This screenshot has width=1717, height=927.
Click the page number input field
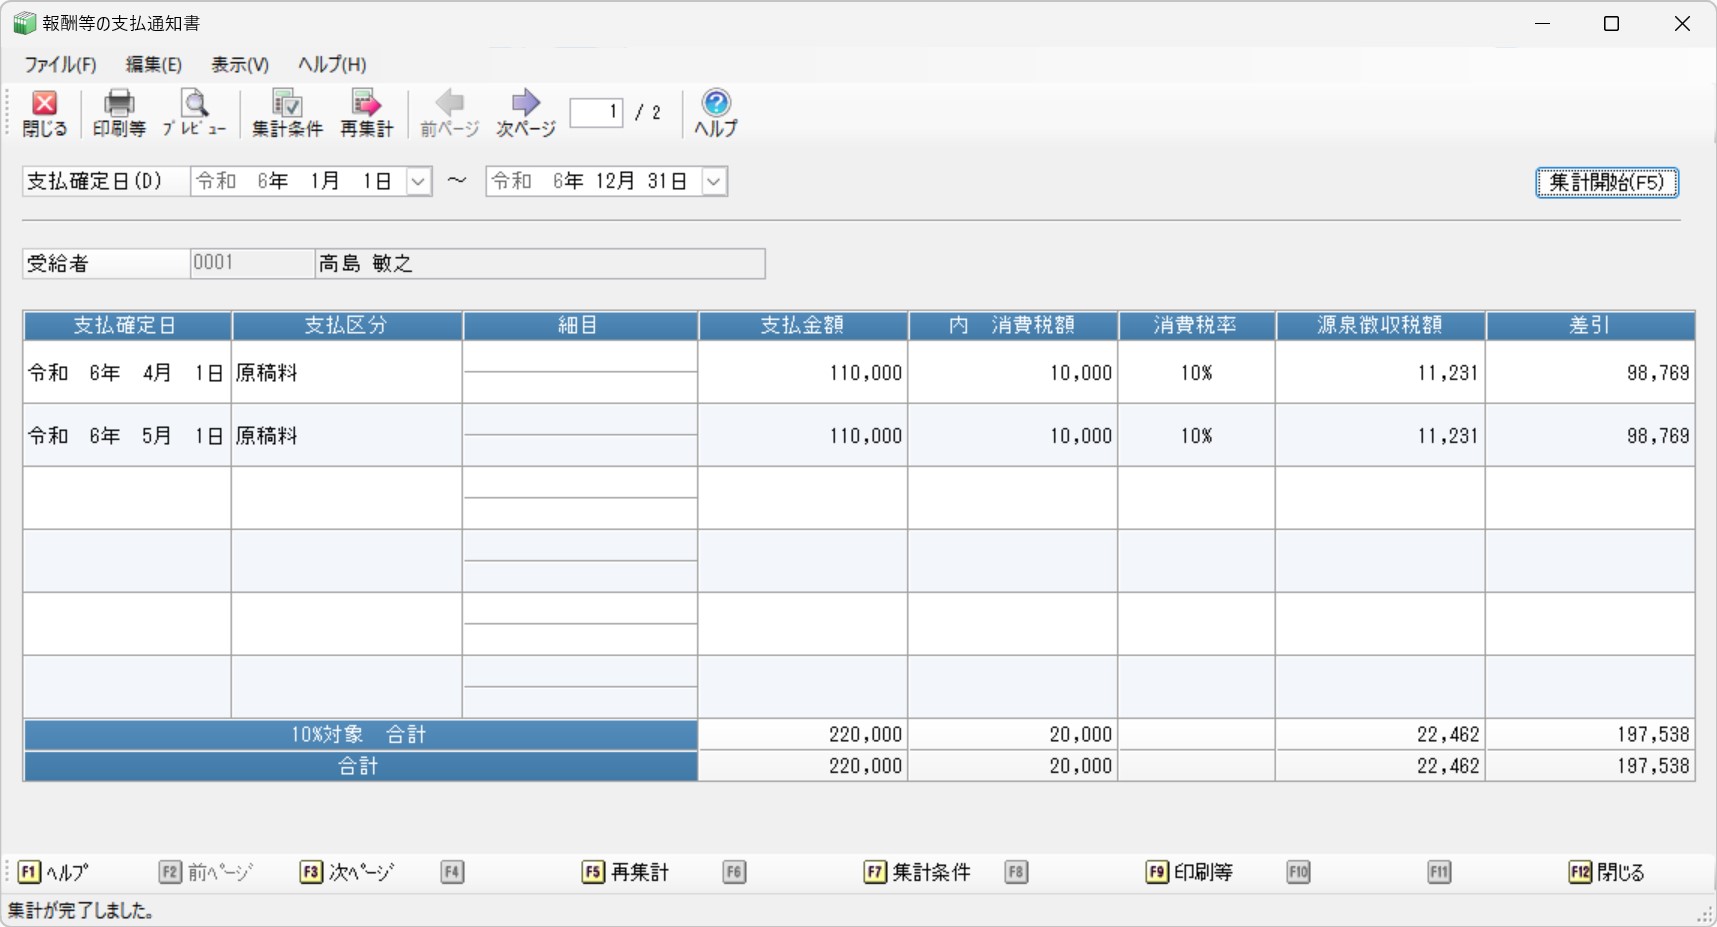[596, 113]
